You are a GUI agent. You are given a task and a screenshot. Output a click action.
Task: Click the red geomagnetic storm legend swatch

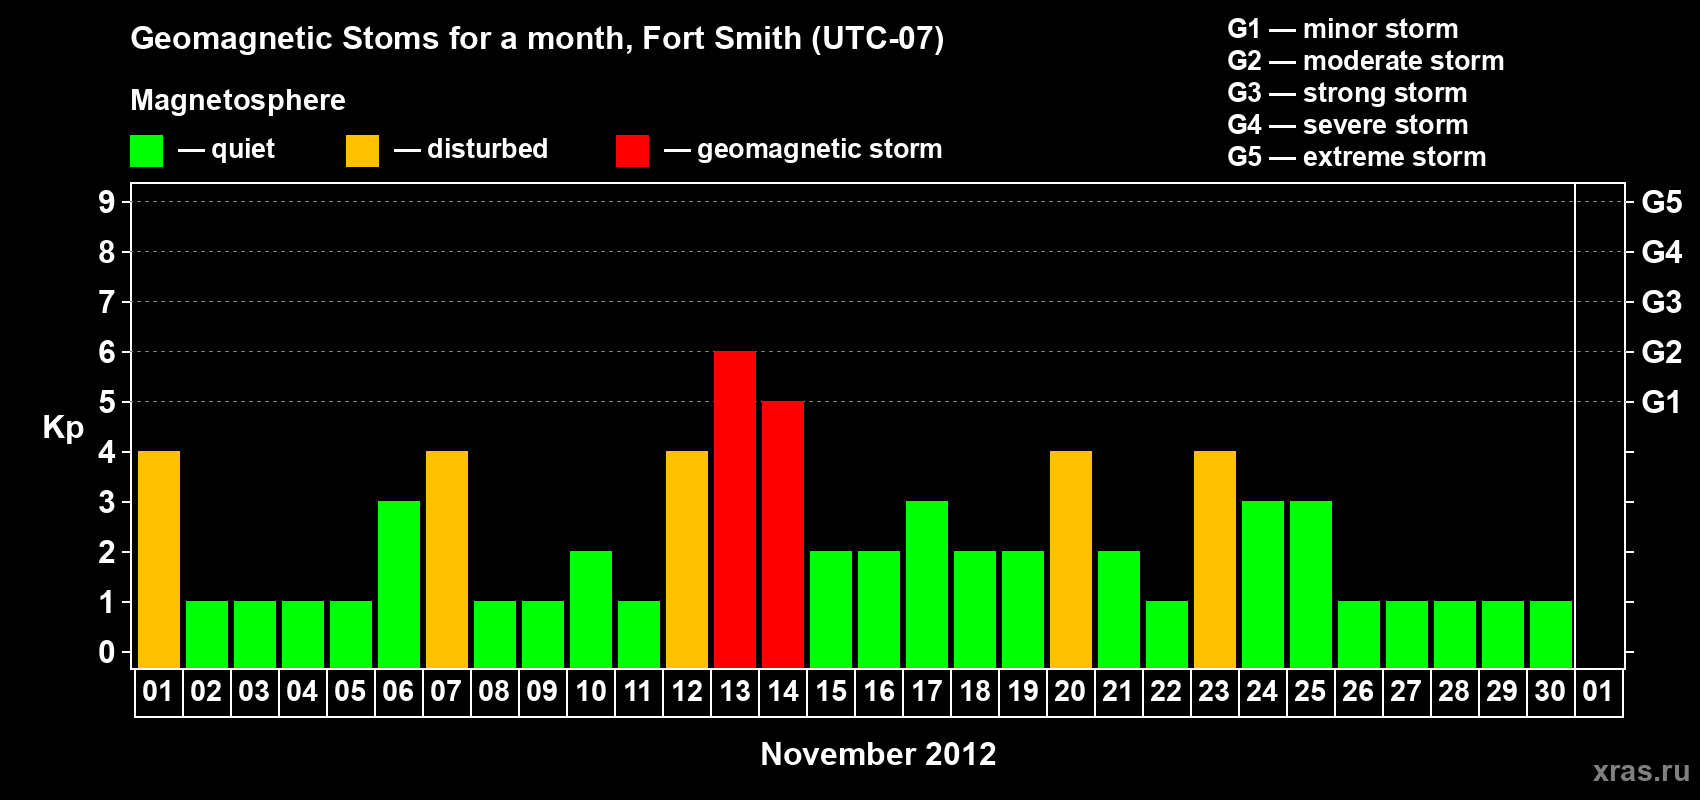632,151
